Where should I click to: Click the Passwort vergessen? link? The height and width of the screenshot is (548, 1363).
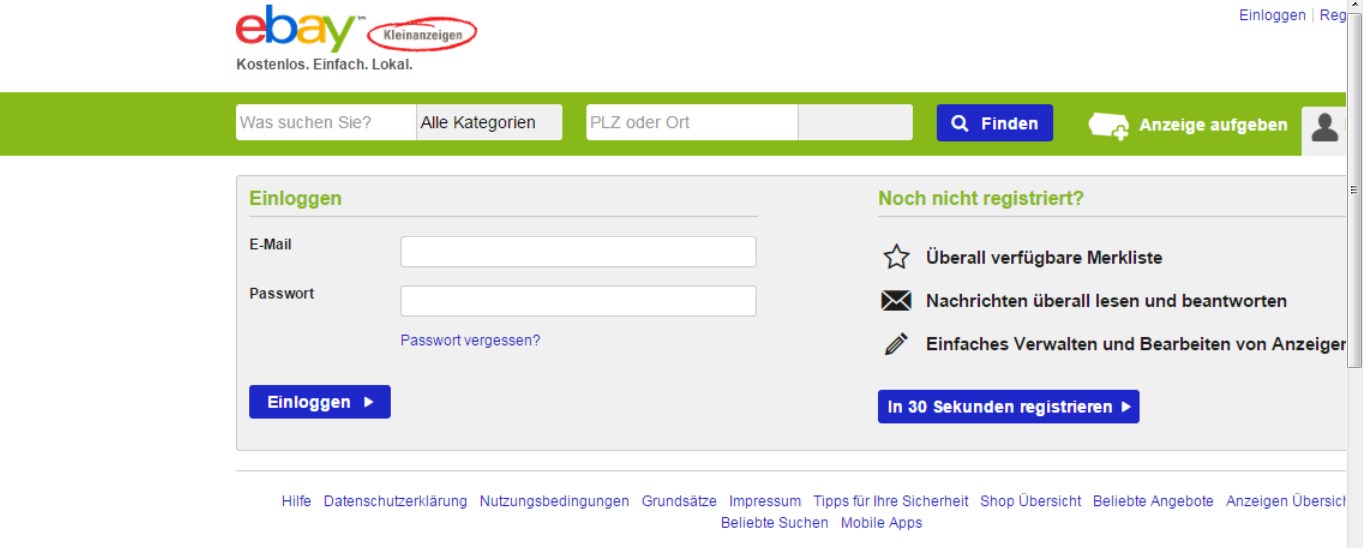[470, 340]
